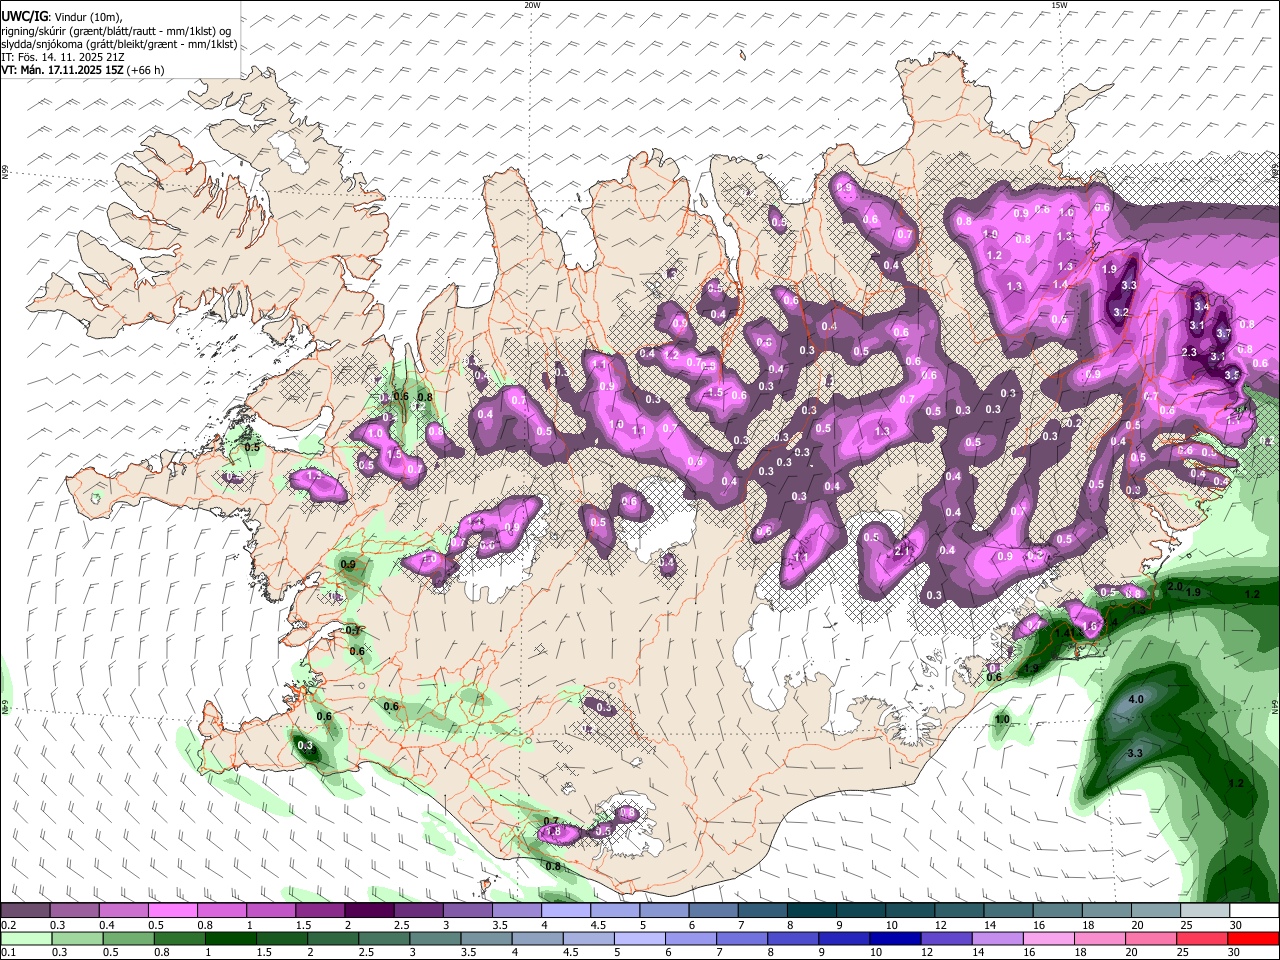Screen dimensions: 1280x960
Task: Select the bottom legend row swatch labeled 4.5
Action: pos(588,939)
